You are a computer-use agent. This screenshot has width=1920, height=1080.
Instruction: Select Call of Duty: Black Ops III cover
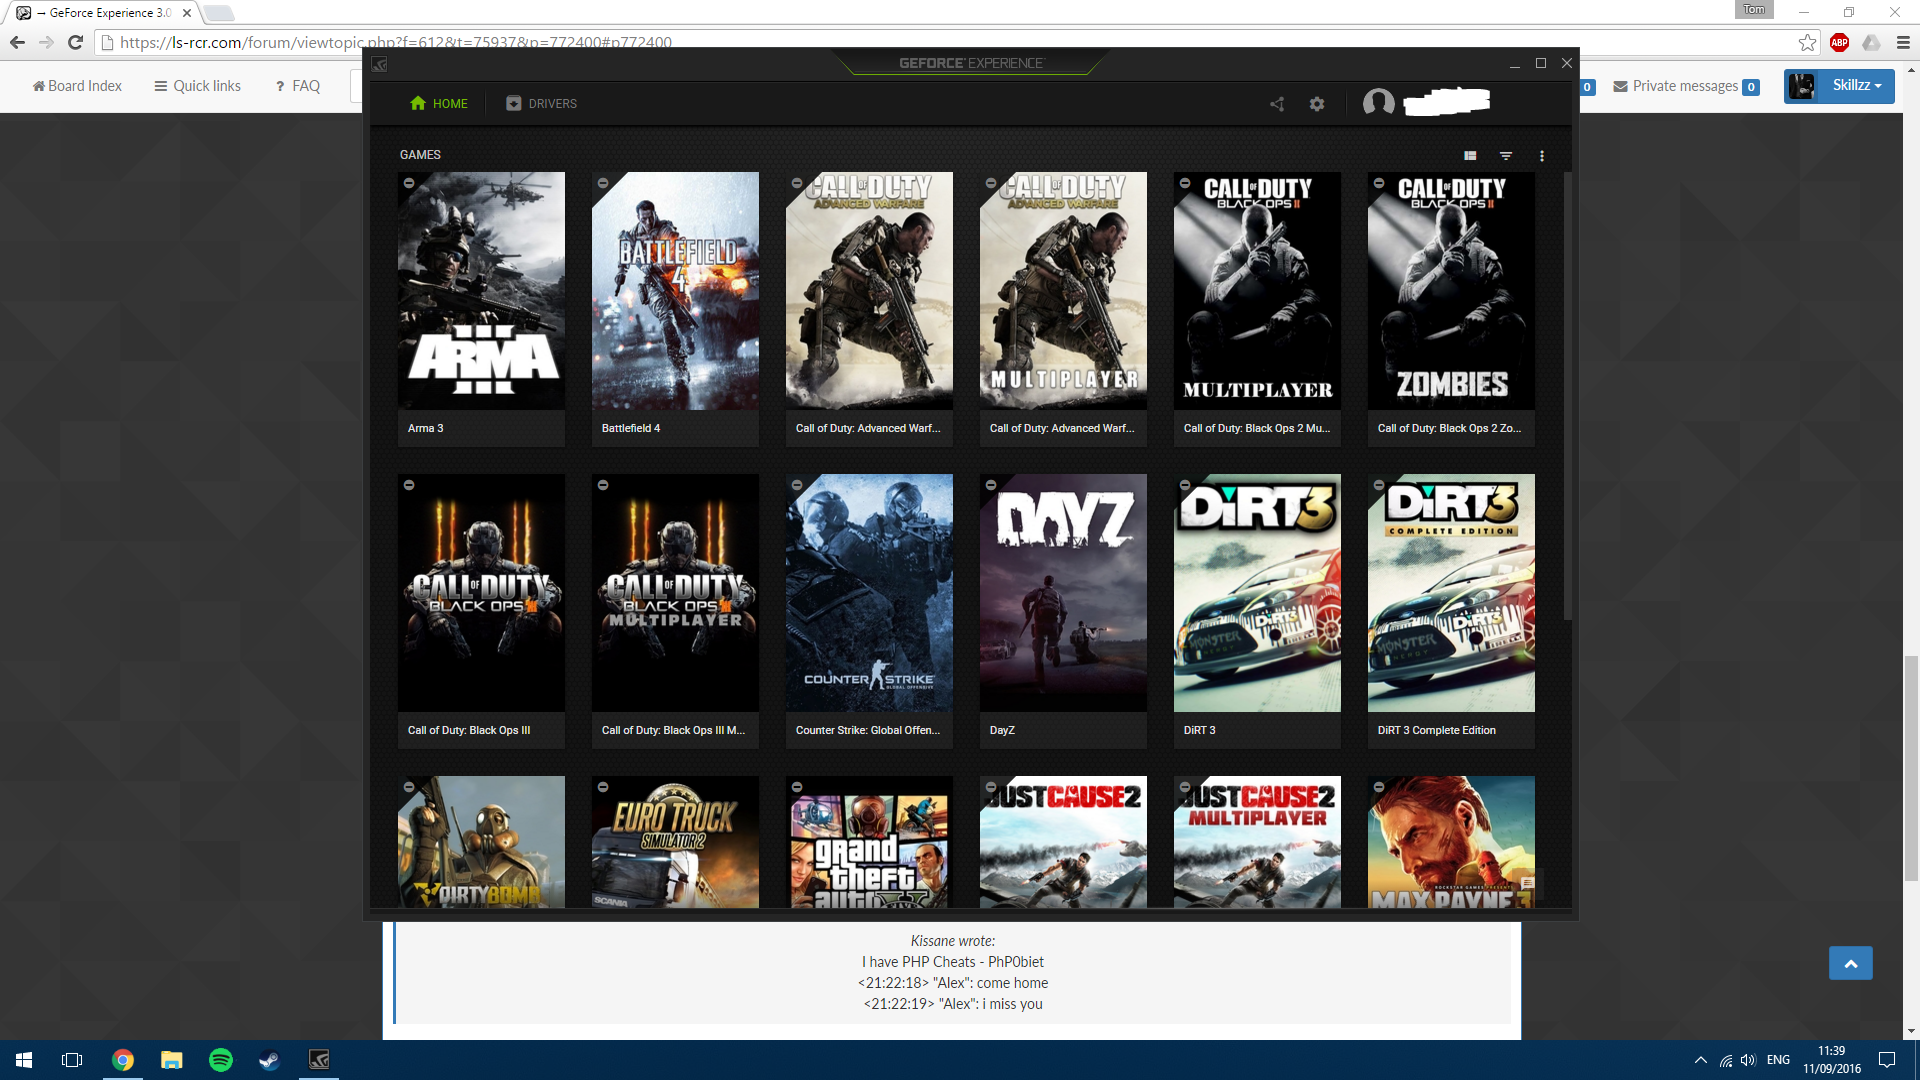[481, 593]
